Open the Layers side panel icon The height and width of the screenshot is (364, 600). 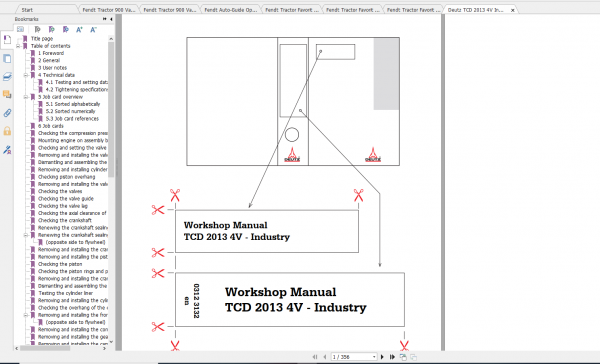pos(7,77)
